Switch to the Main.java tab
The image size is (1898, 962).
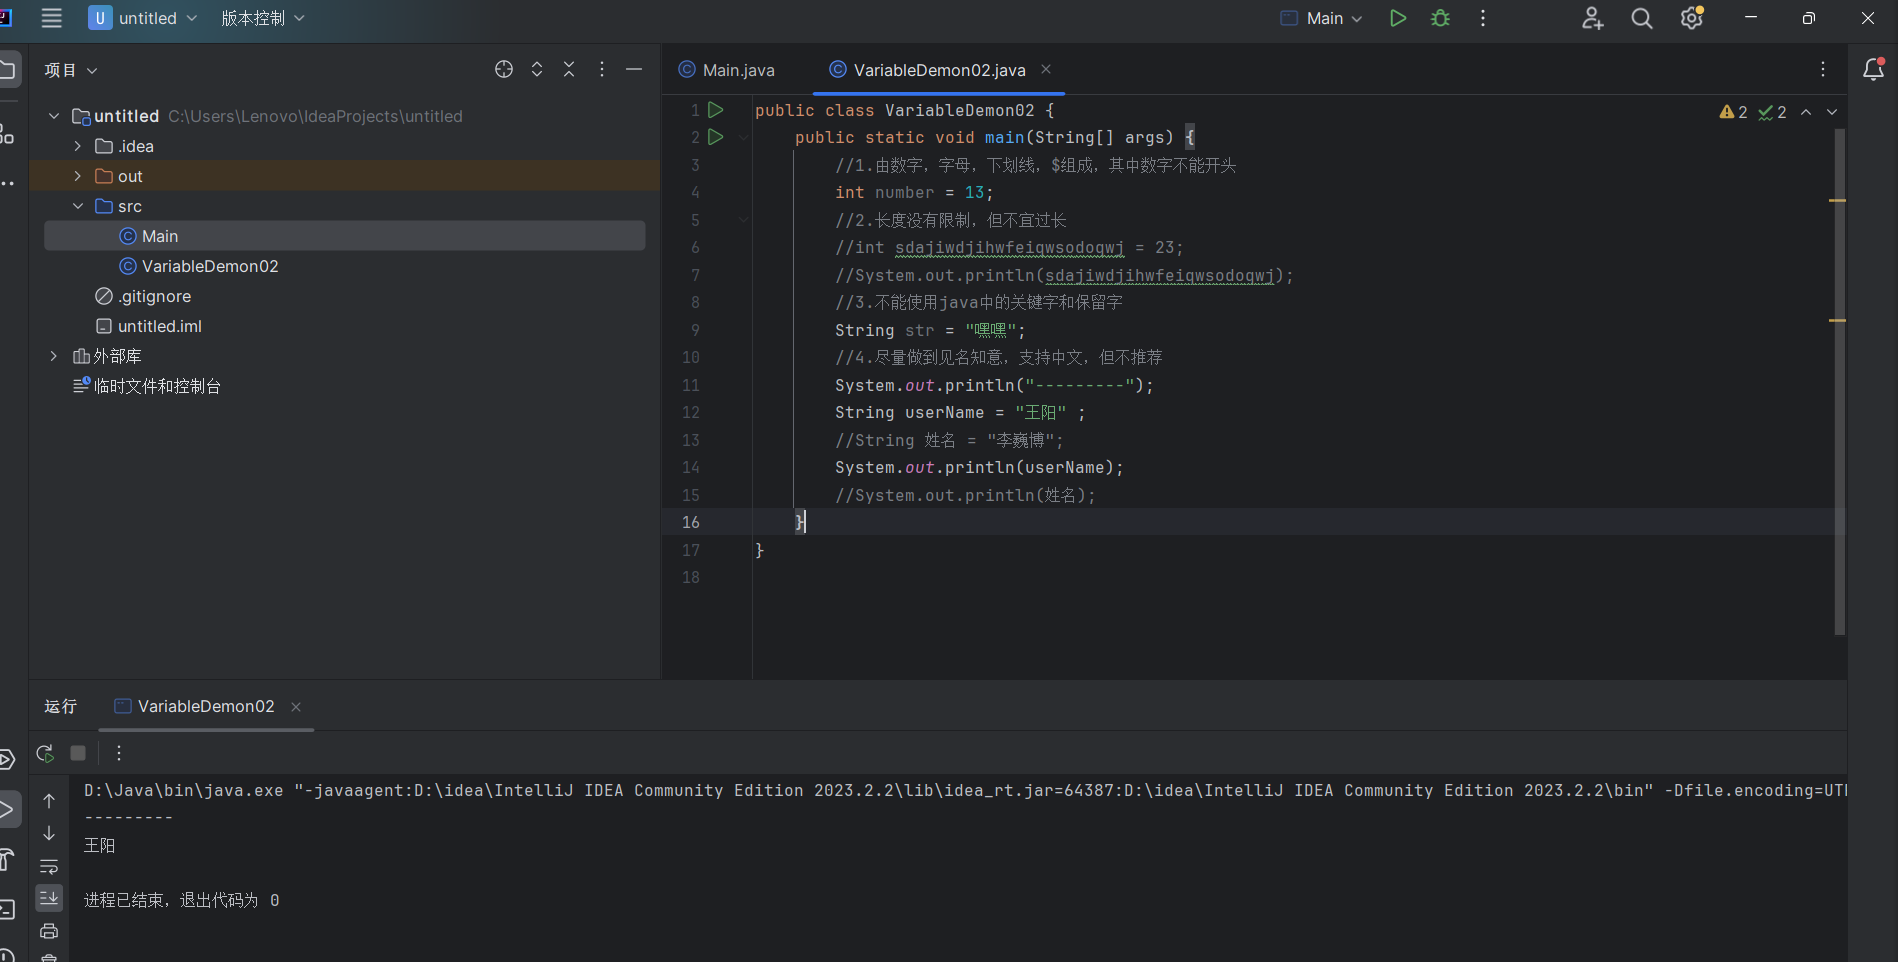coord(727,70)
